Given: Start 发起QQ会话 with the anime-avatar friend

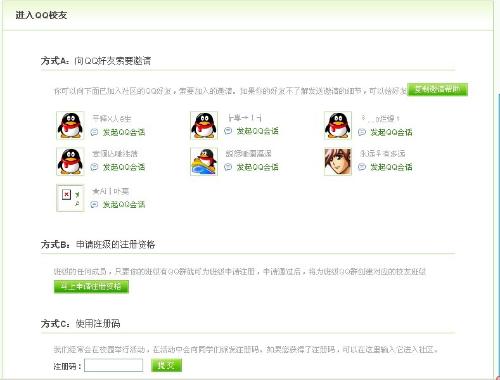Looking at the screenshot, I should click(391, 167).
